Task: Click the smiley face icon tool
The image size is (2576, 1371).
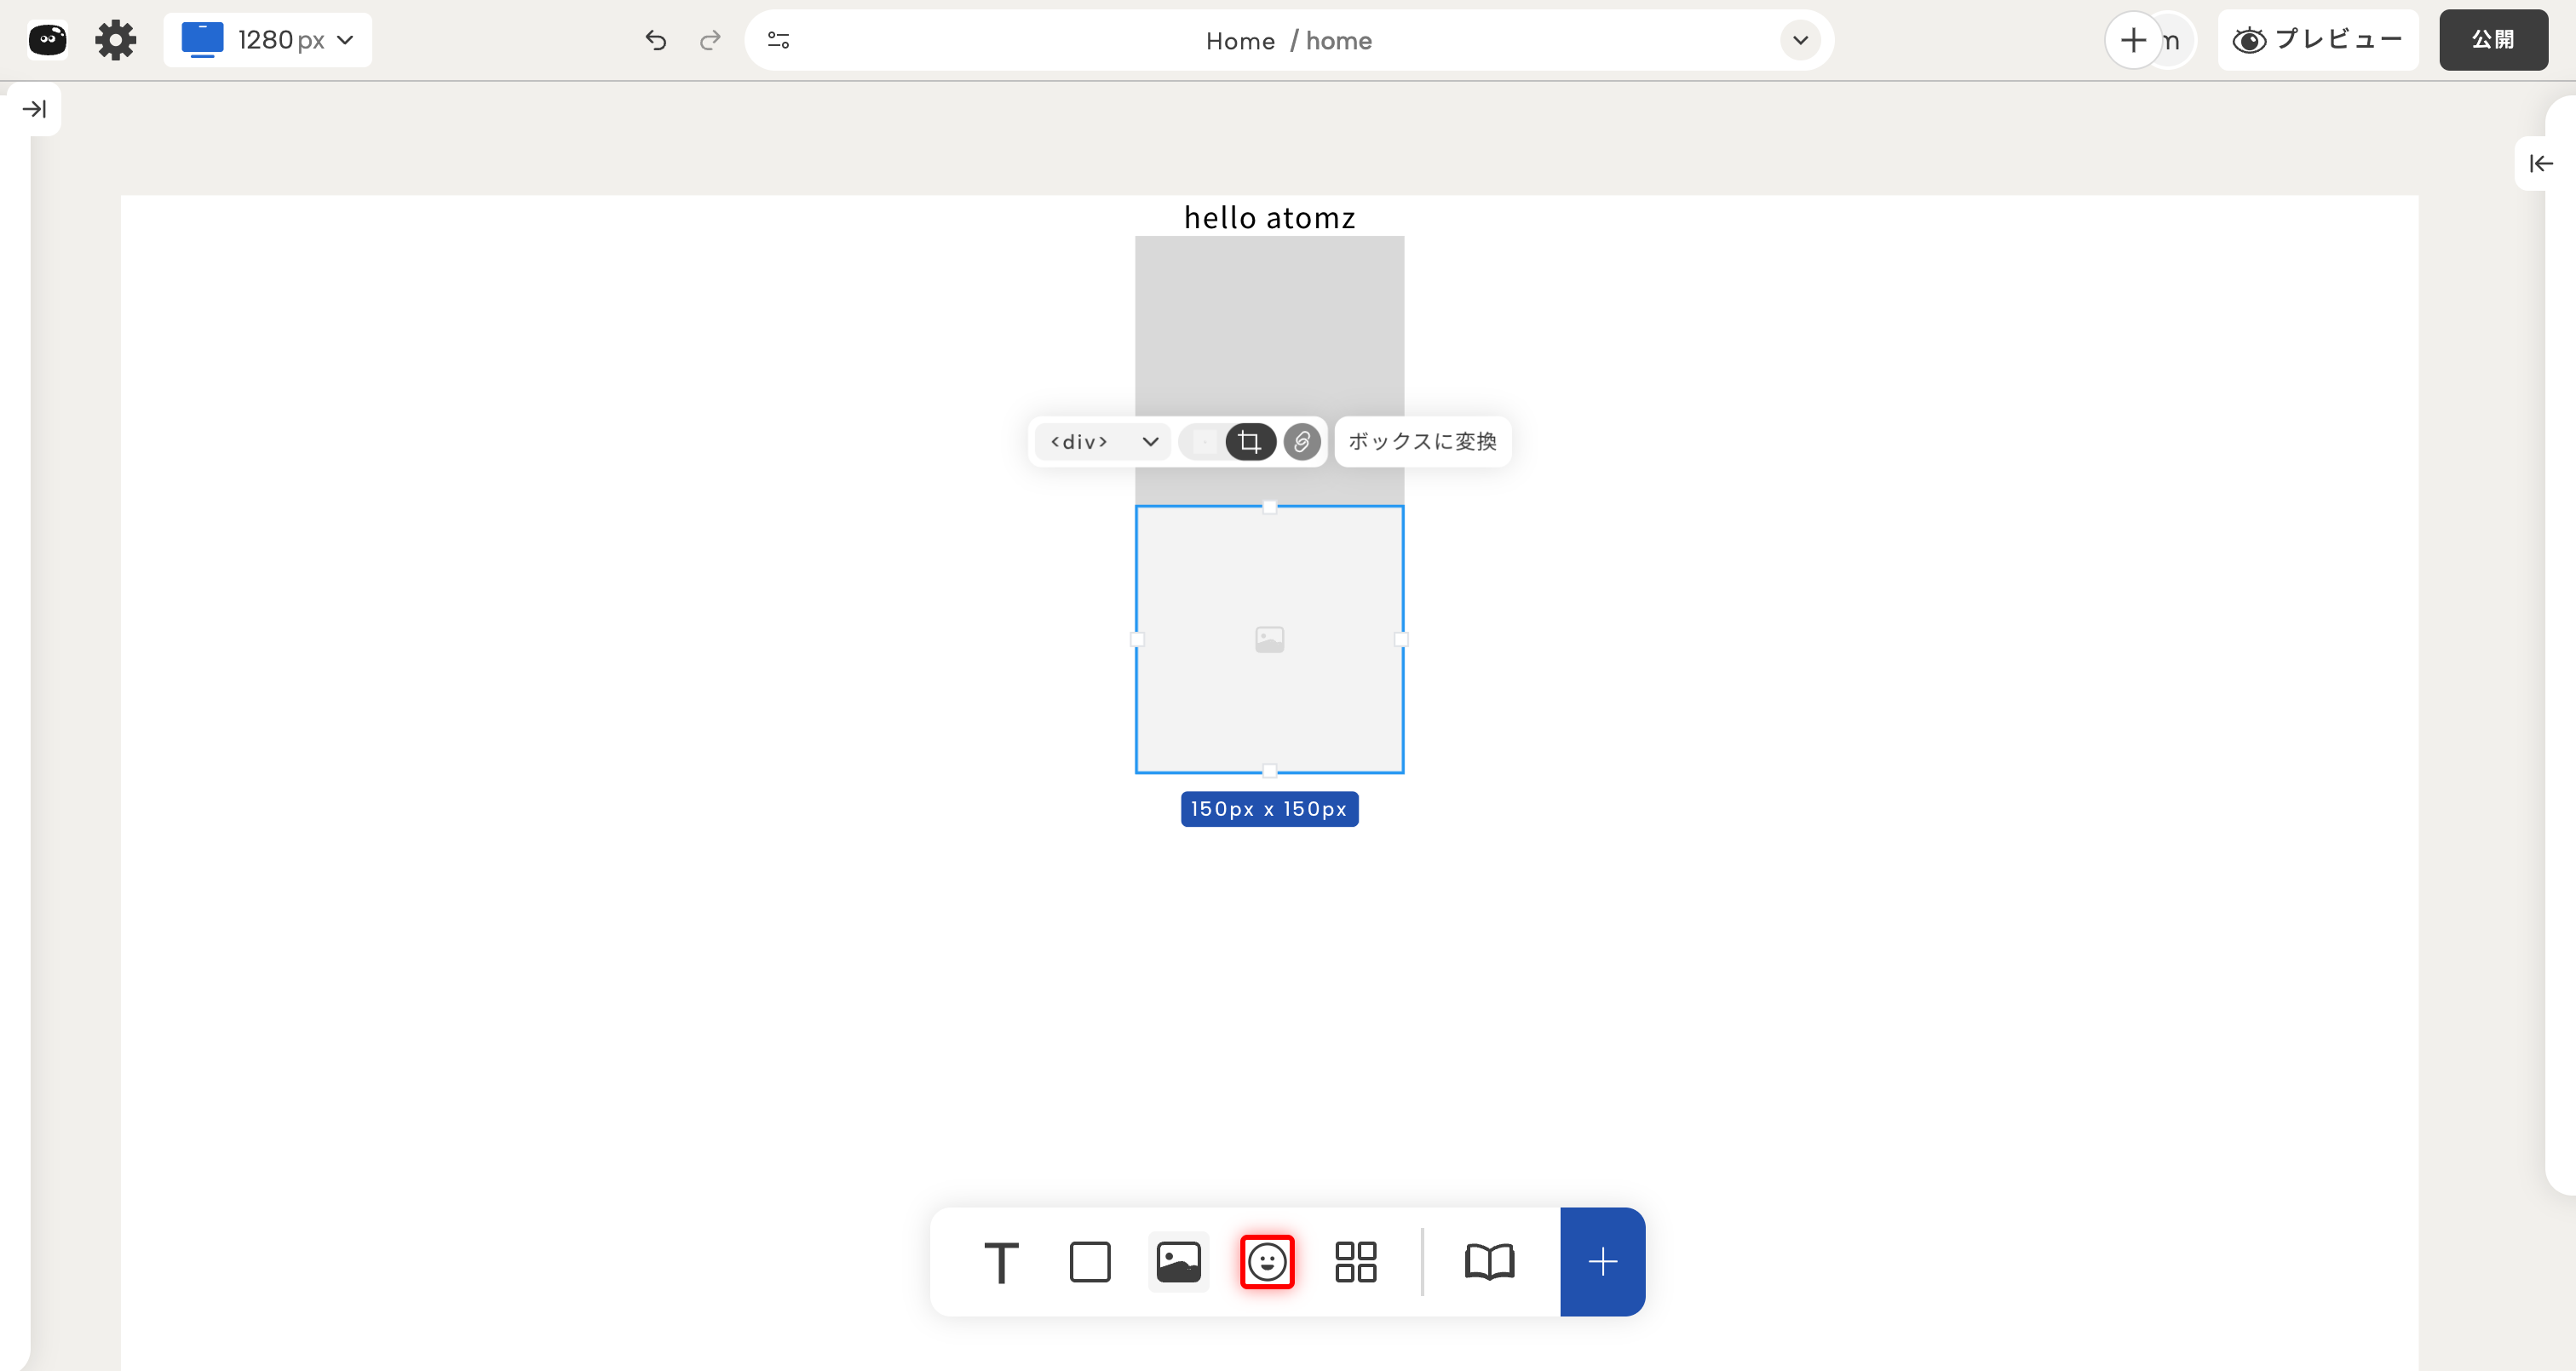Action: [1267, 1262]
